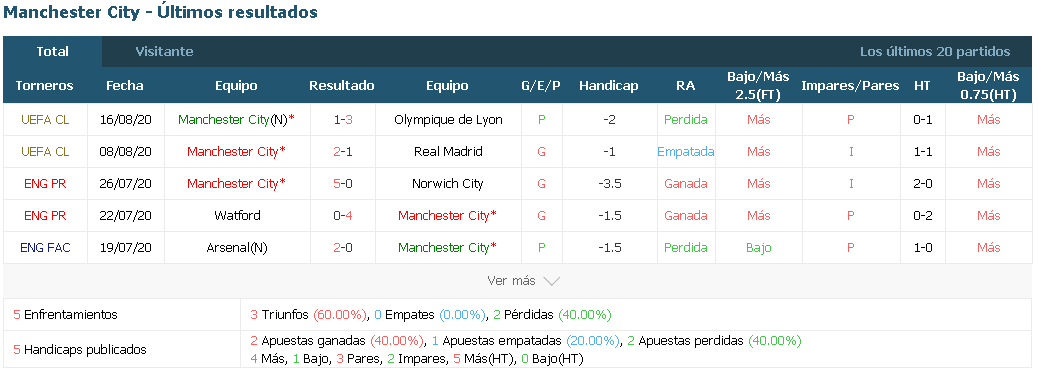Open Arsenal(N) team link
The image size is (1038, 372).
point(237,248)
